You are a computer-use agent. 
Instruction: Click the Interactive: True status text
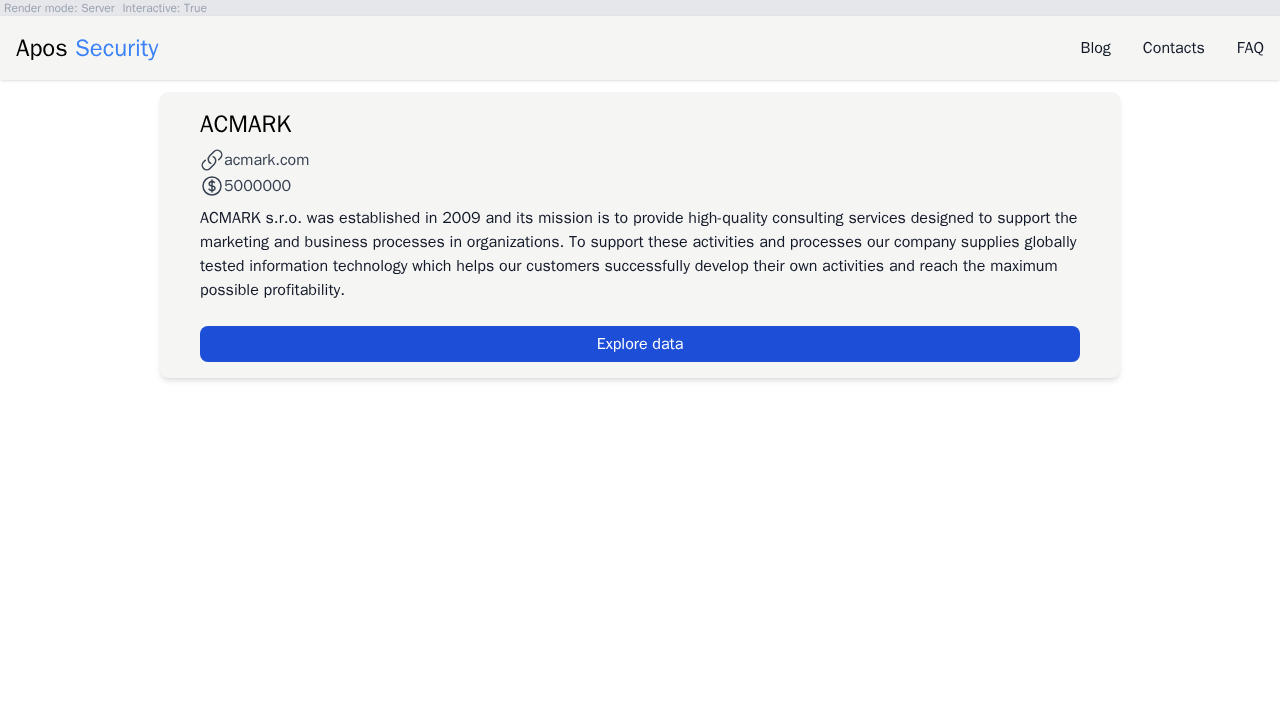pos(164,8)
